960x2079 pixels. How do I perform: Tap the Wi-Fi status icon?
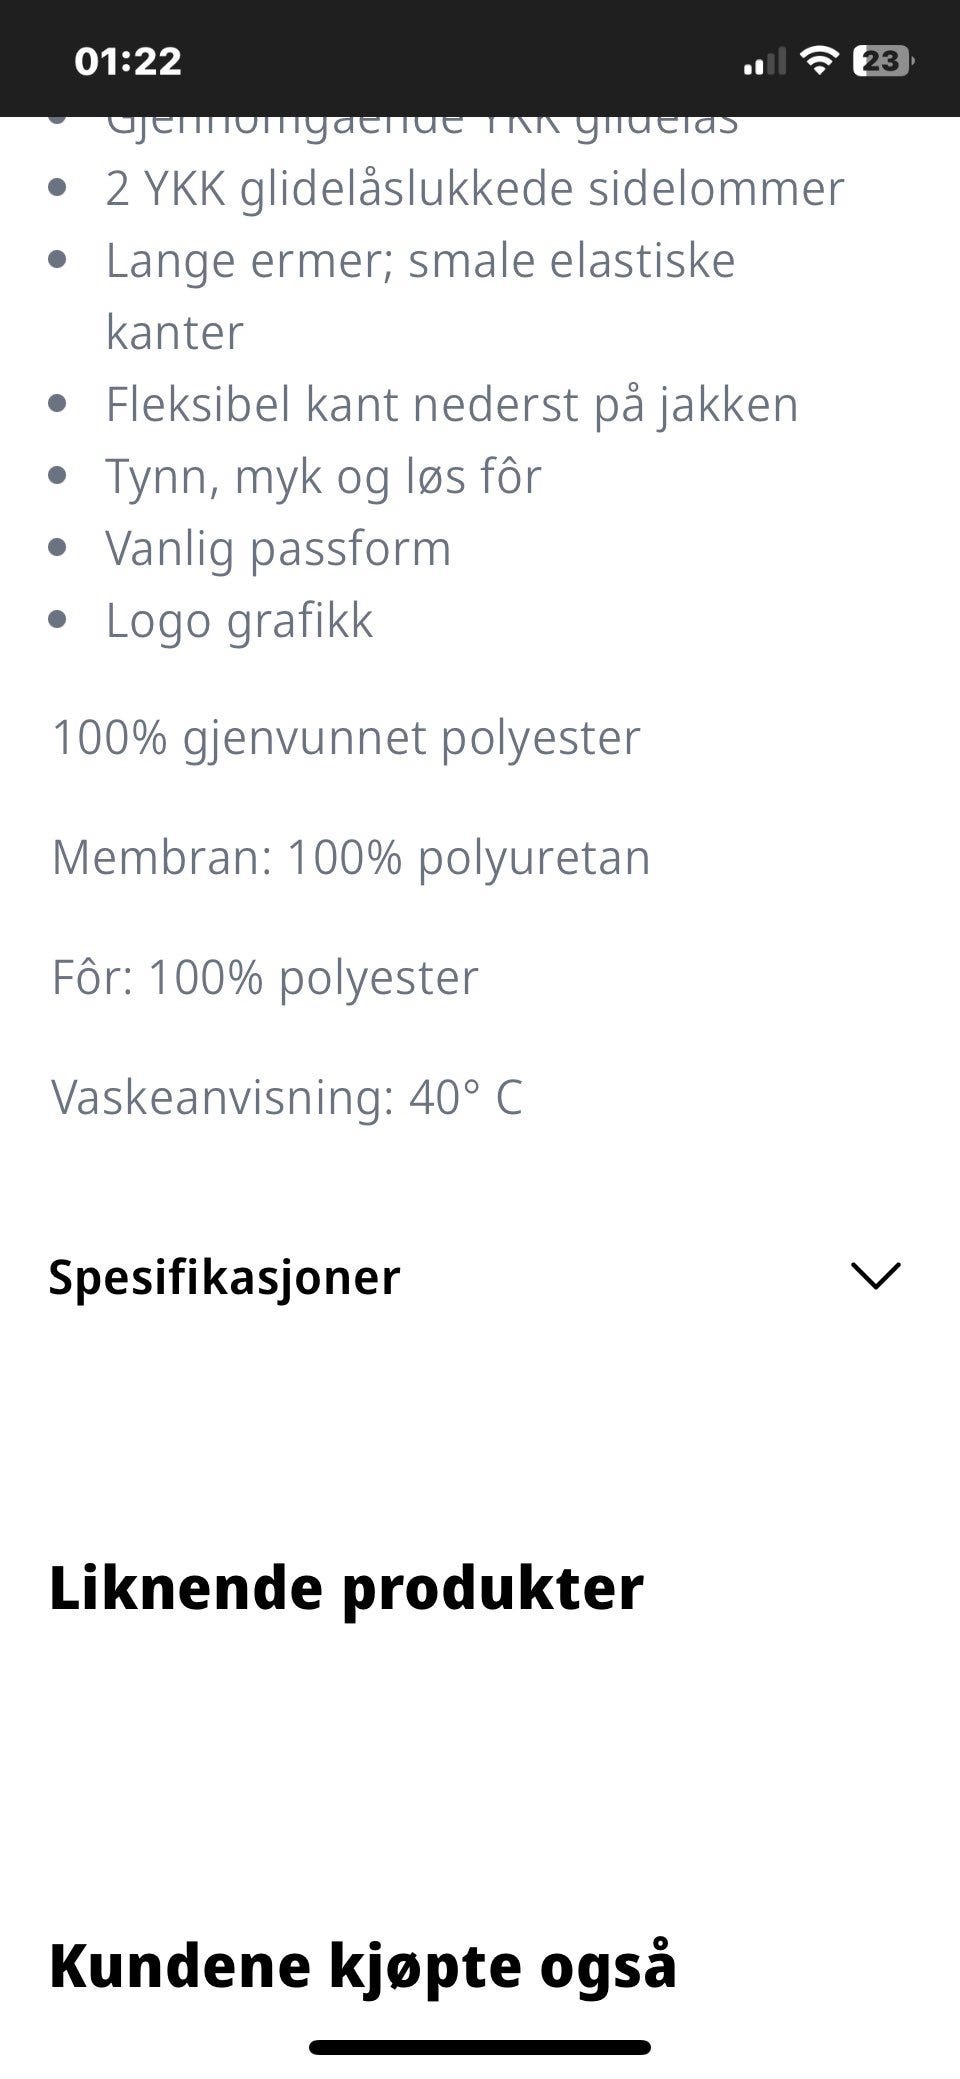(x=819, y=61)
